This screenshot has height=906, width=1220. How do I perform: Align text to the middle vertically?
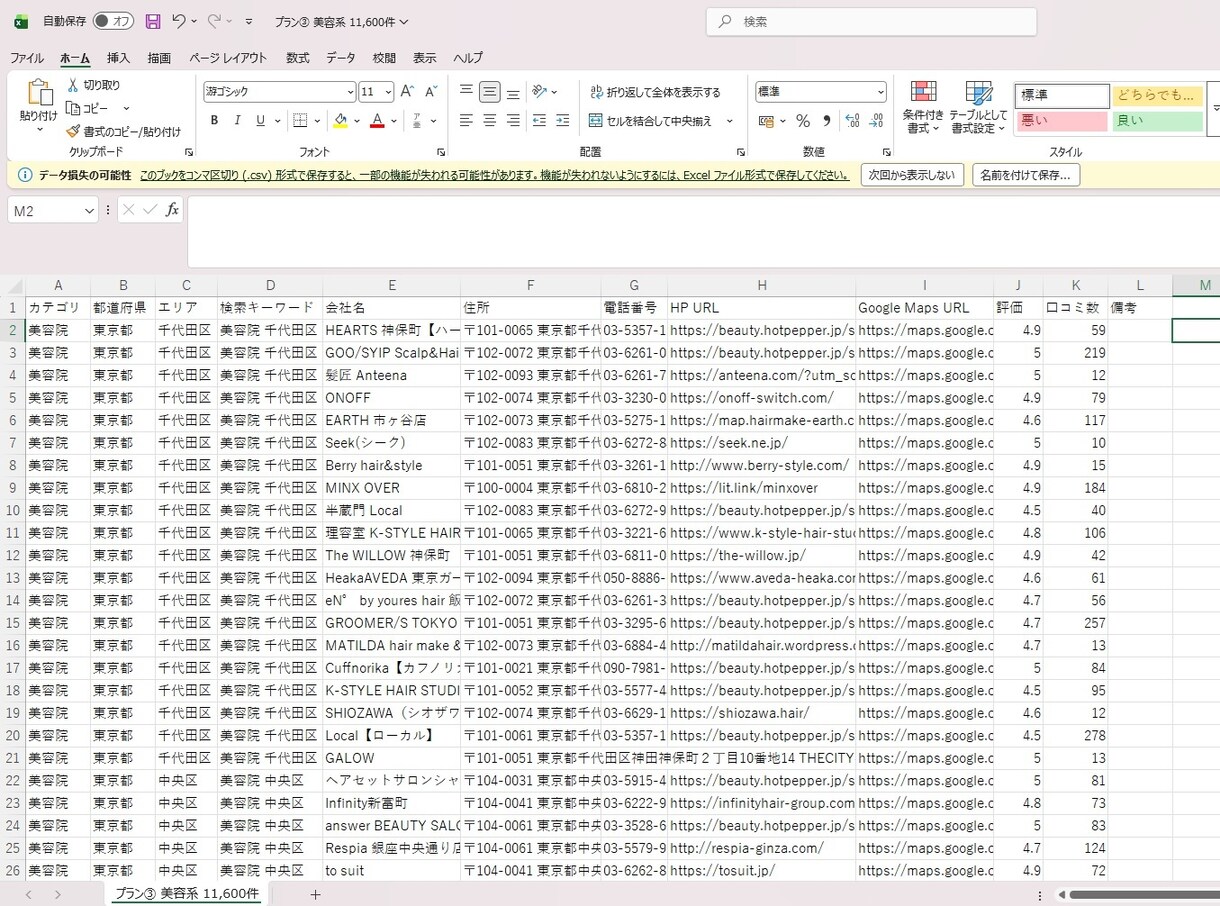click(490, 91)
